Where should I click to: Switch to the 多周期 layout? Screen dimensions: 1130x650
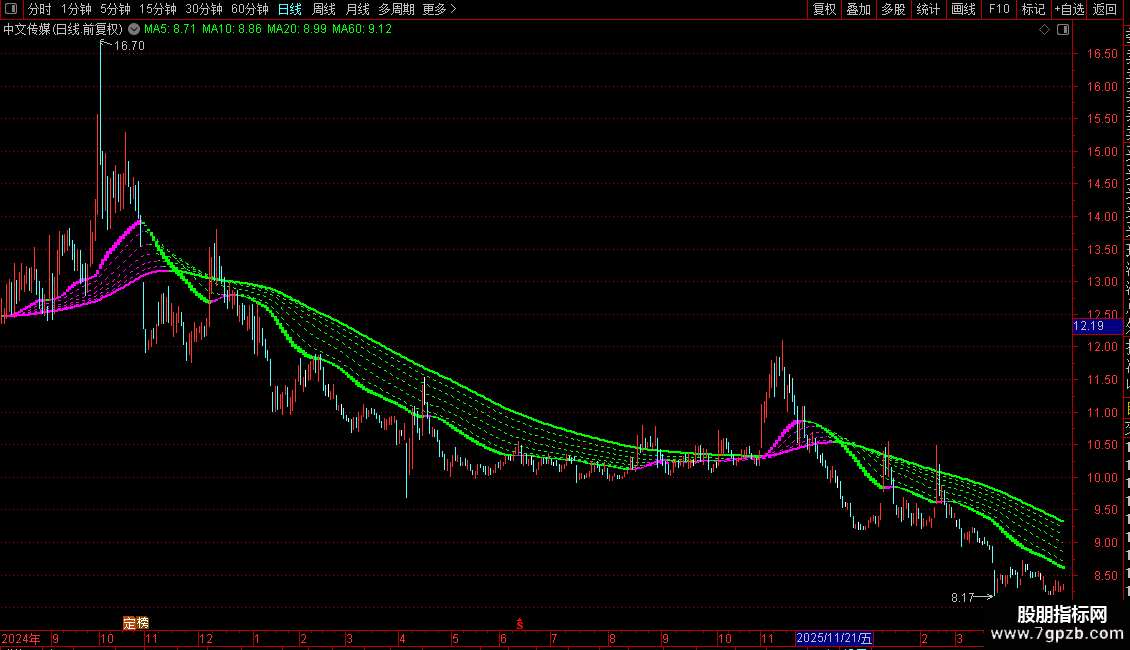(x=396, y=9)
